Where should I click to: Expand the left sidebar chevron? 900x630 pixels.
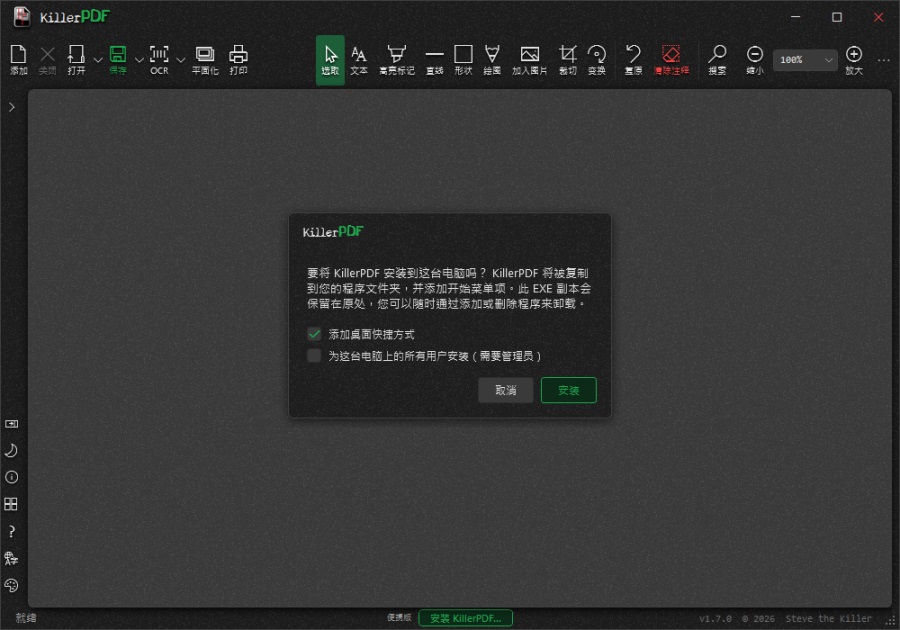click(11, 107)
